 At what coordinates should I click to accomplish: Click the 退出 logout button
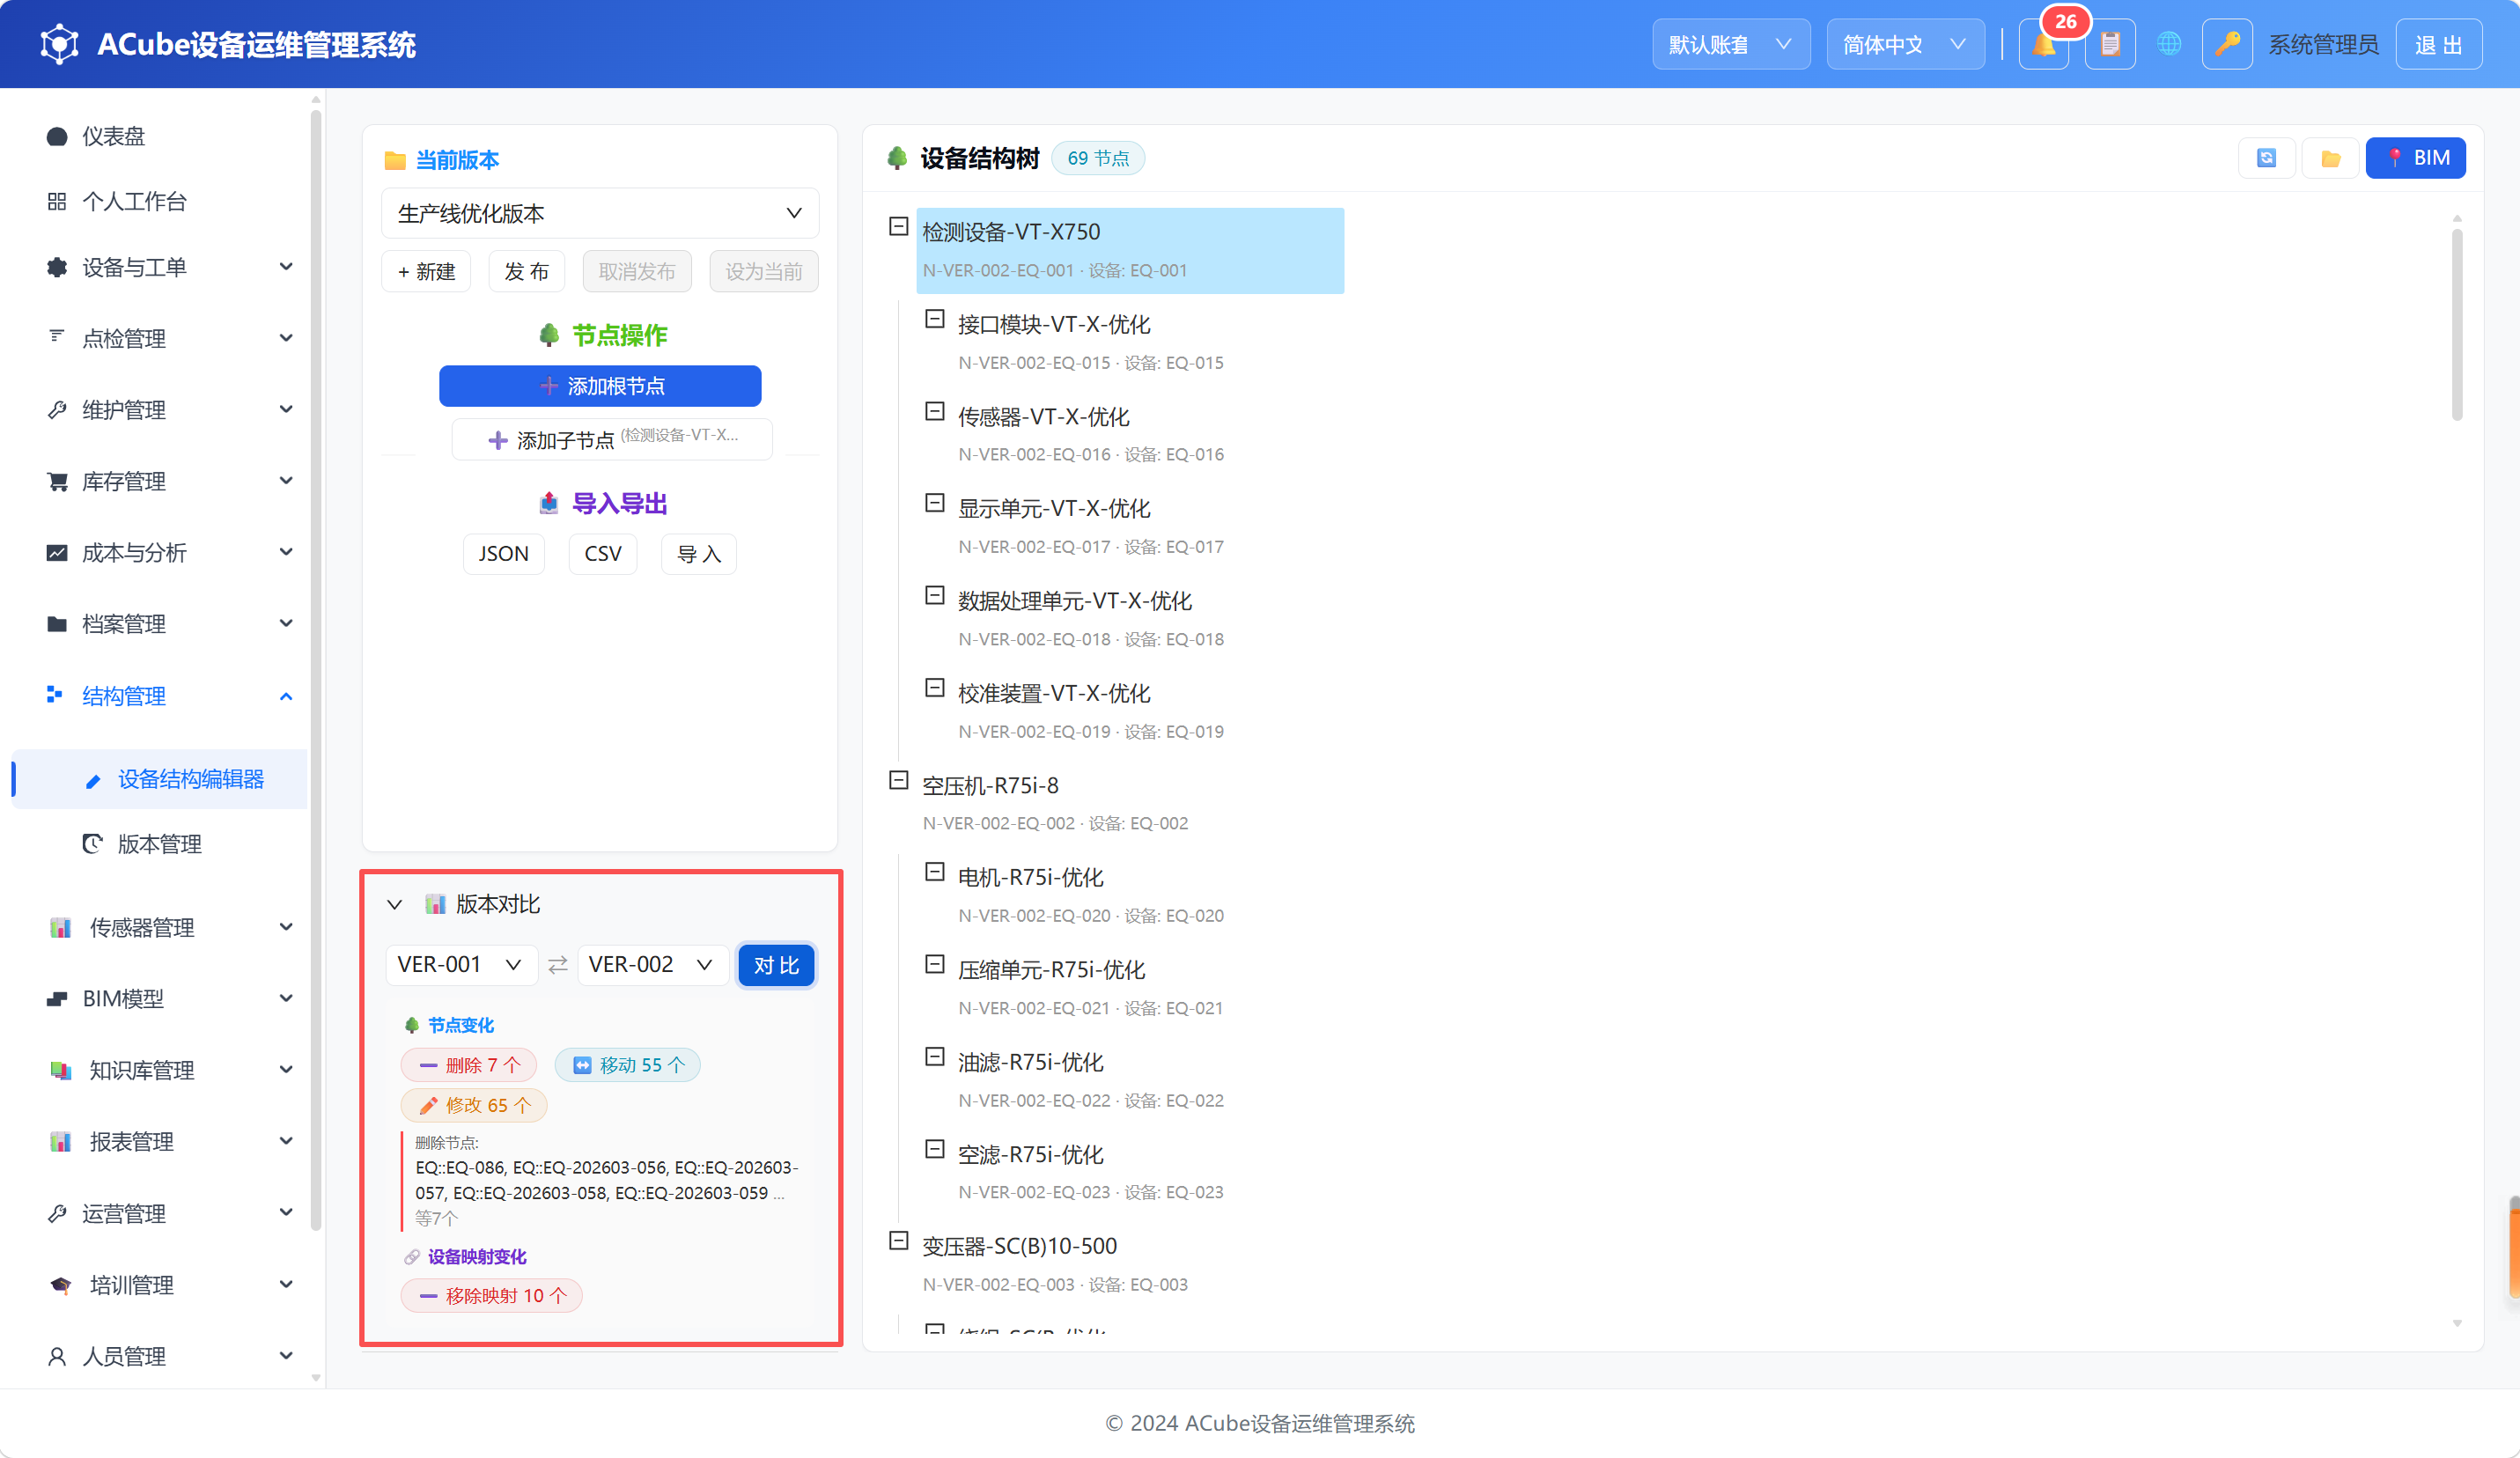pos(2438,45)
